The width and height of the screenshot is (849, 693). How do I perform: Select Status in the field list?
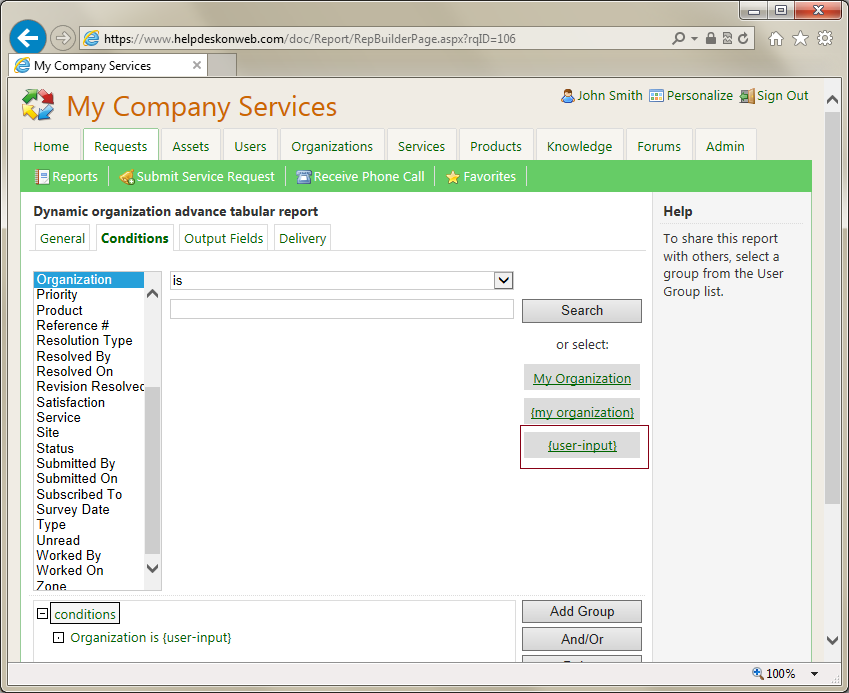tap(55, 448)
